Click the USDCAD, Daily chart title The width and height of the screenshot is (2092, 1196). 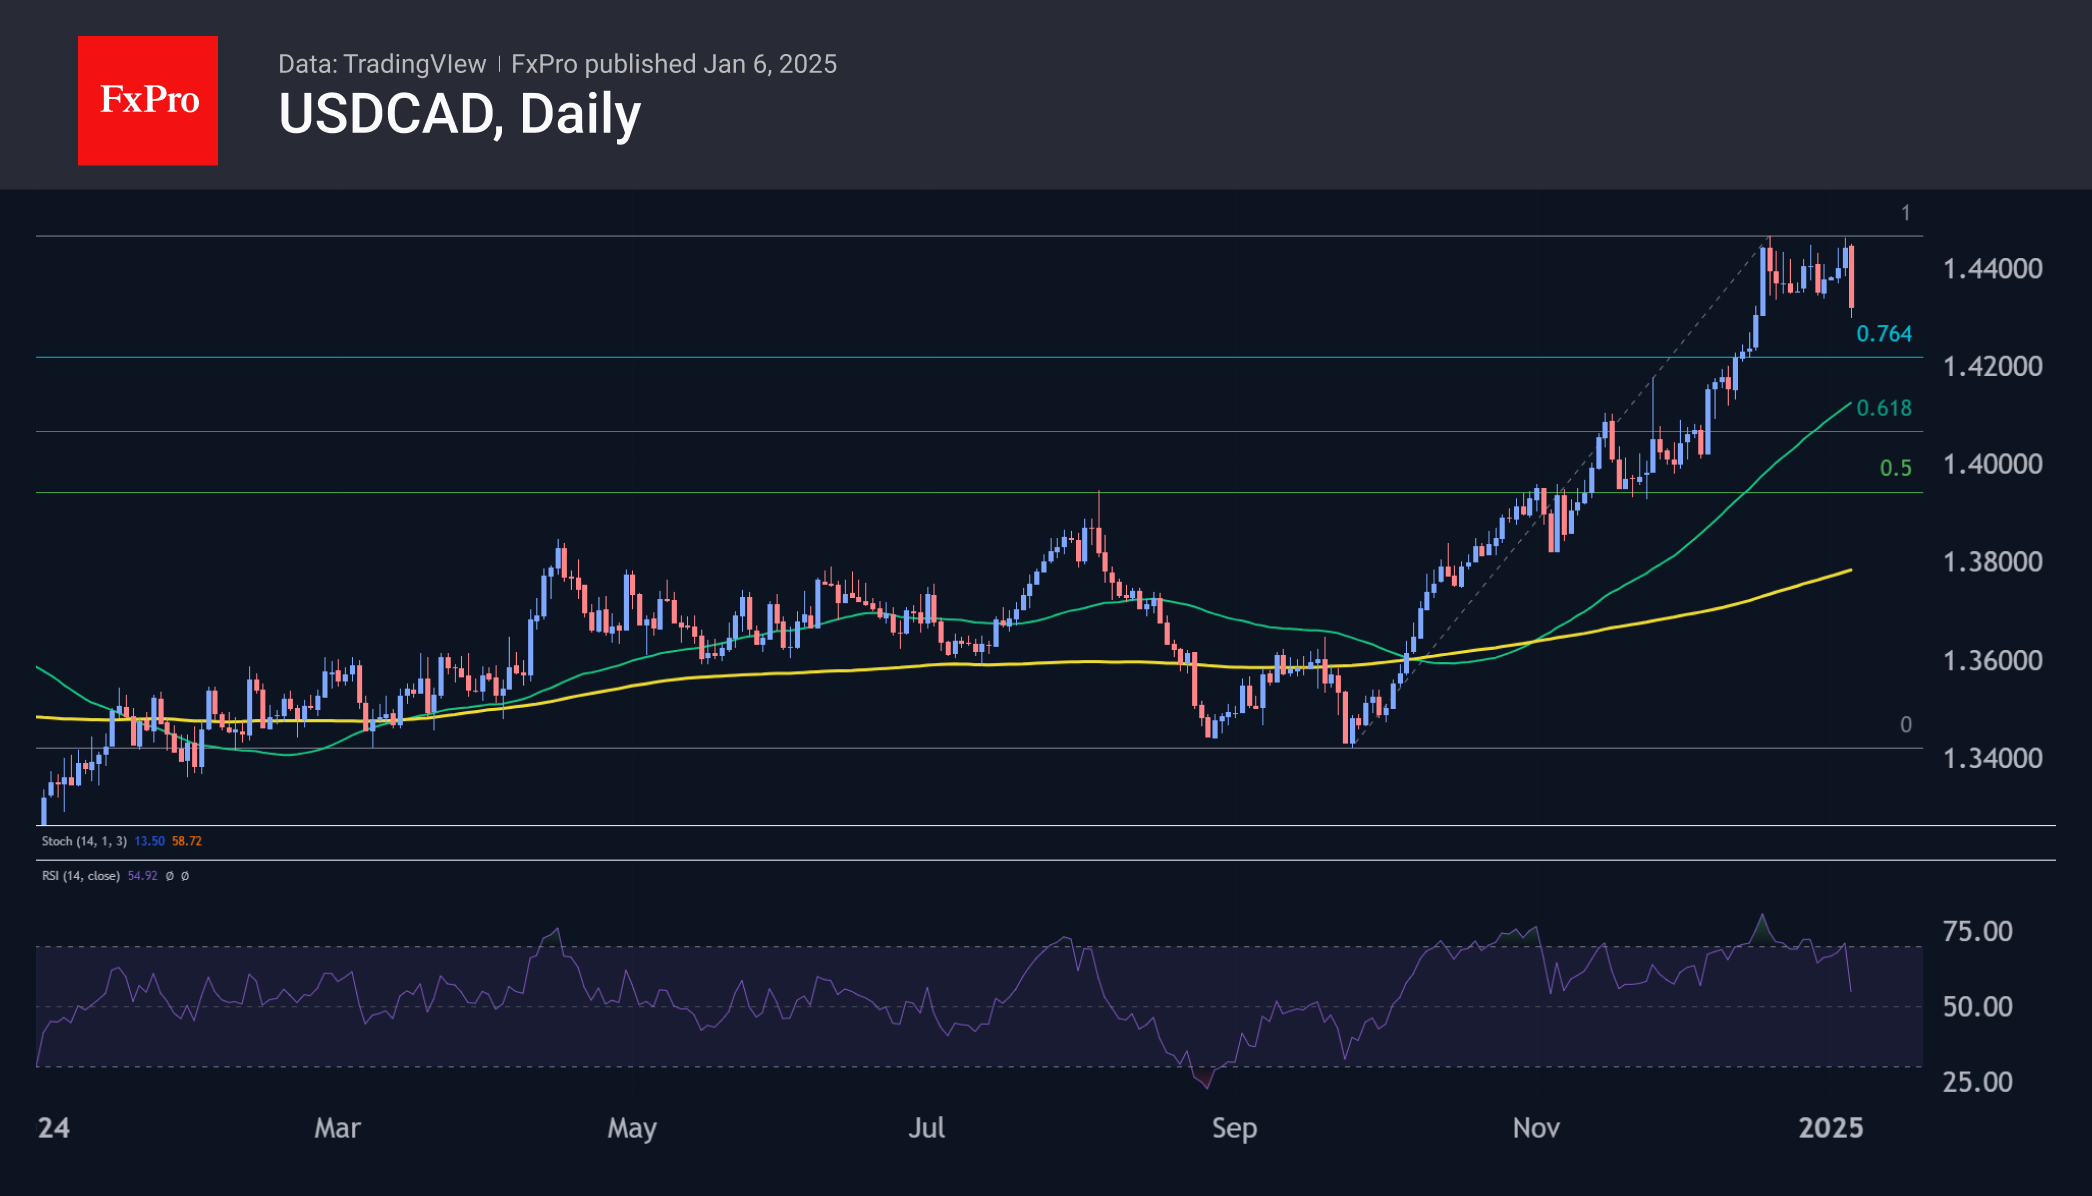459,114
